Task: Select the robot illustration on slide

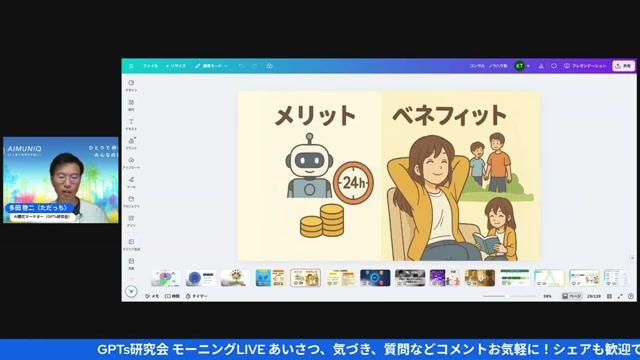Action: (309, 166)
